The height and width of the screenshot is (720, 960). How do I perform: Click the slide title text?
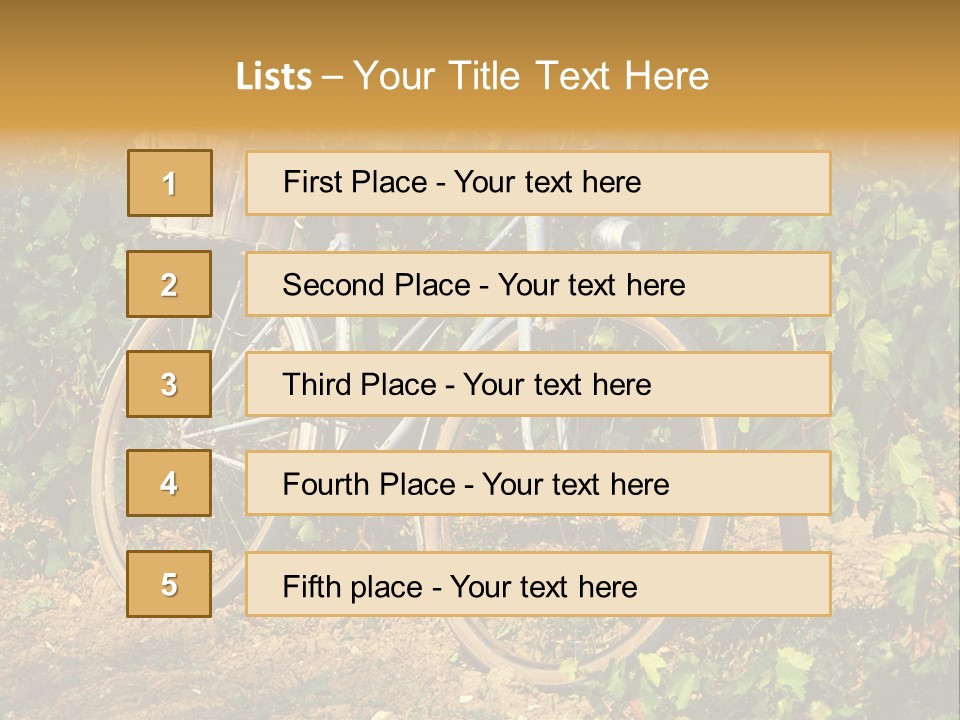click(472, 76)
